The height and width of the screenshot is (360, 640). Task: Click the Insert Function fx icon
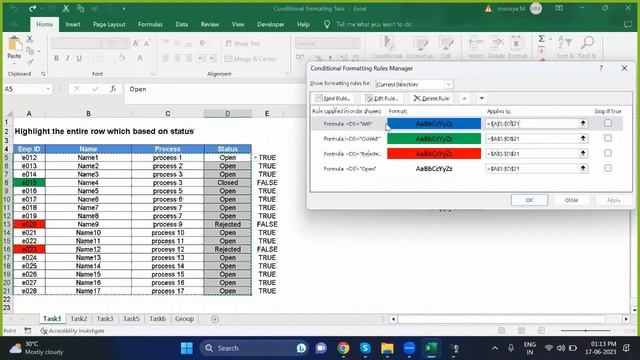(113, 89)
